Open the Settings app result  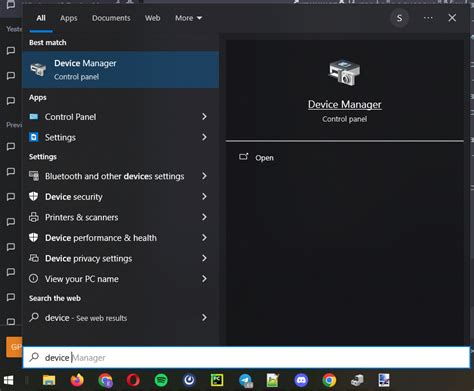coord(121,137)
